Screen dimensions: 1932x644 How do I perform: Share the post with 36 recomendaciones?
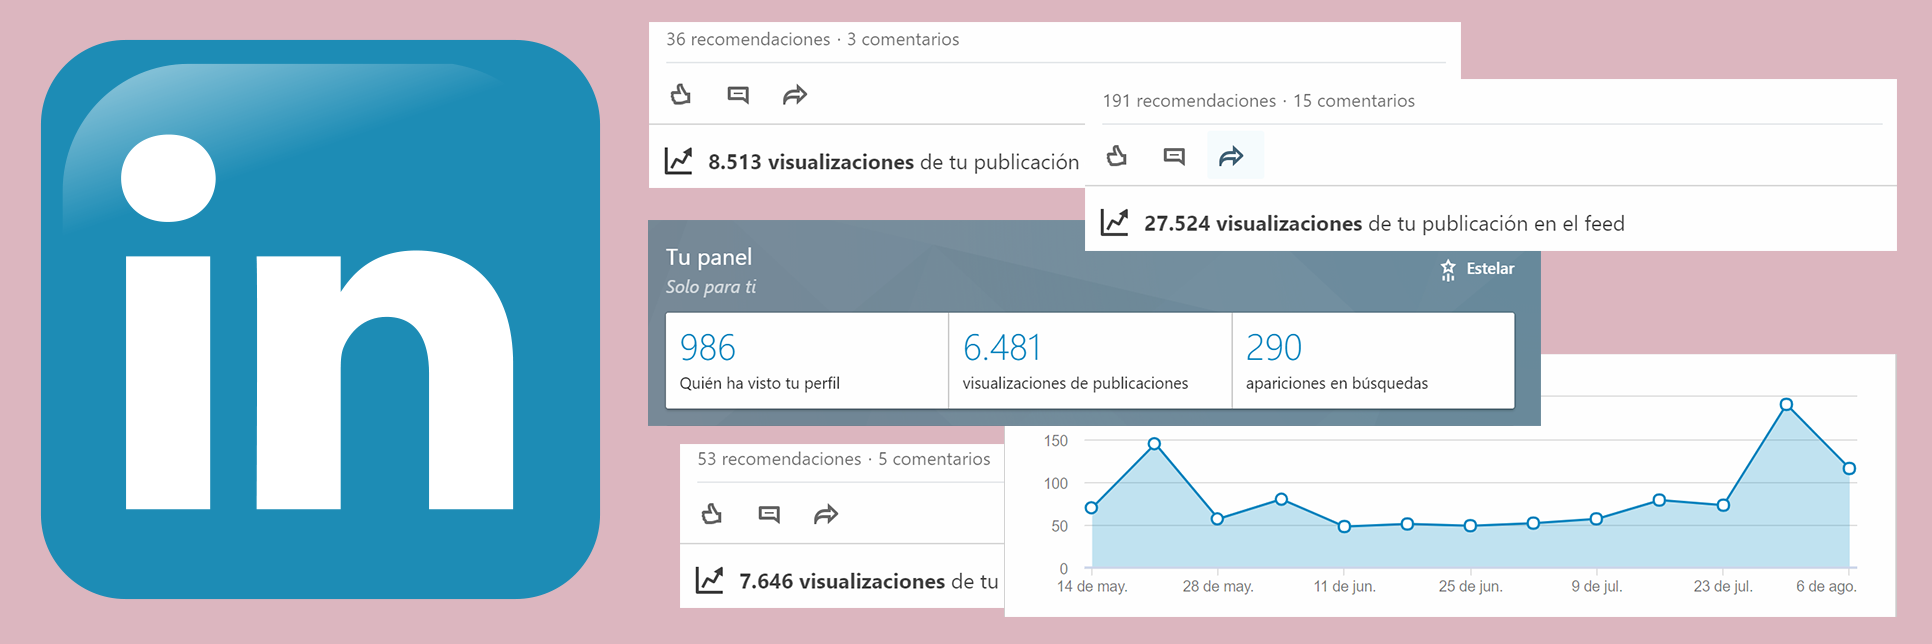tap(795, 95)
